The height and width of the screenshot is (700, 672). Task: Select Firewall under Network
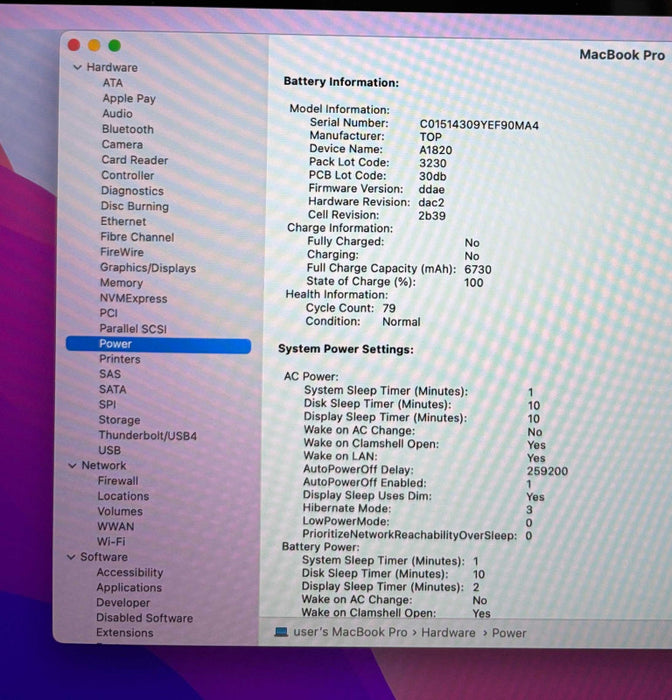click(x=118, y=481)
